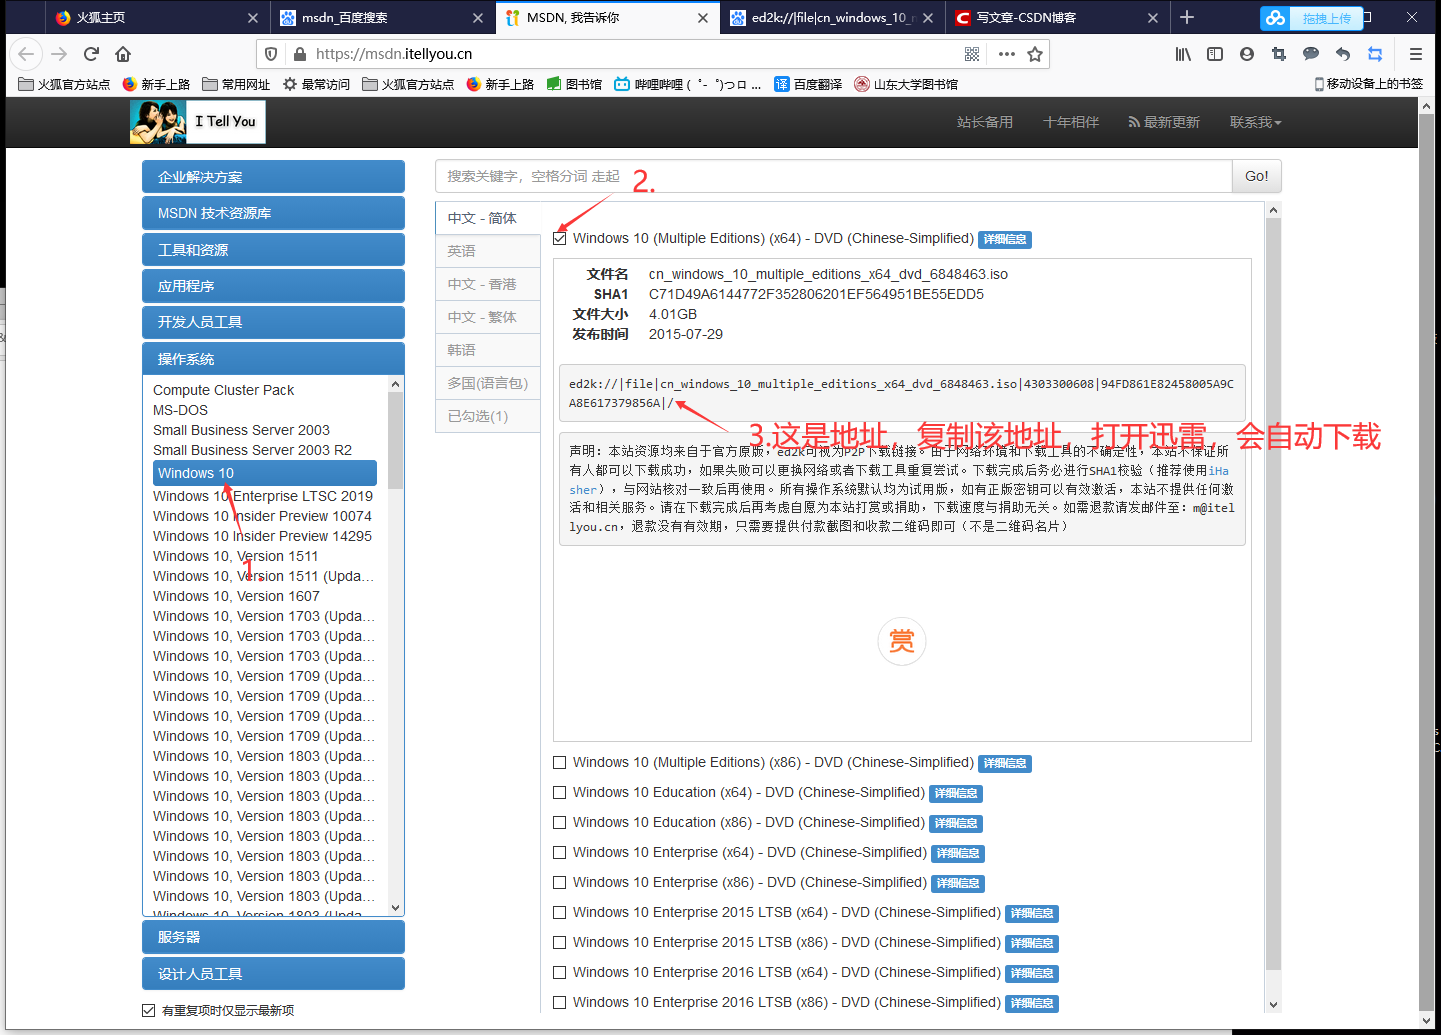Image resolution: width=1441 pixels, height=1035 pixels.
Task: Open the page actions three-dot menu
Action: click(1006, 54)
